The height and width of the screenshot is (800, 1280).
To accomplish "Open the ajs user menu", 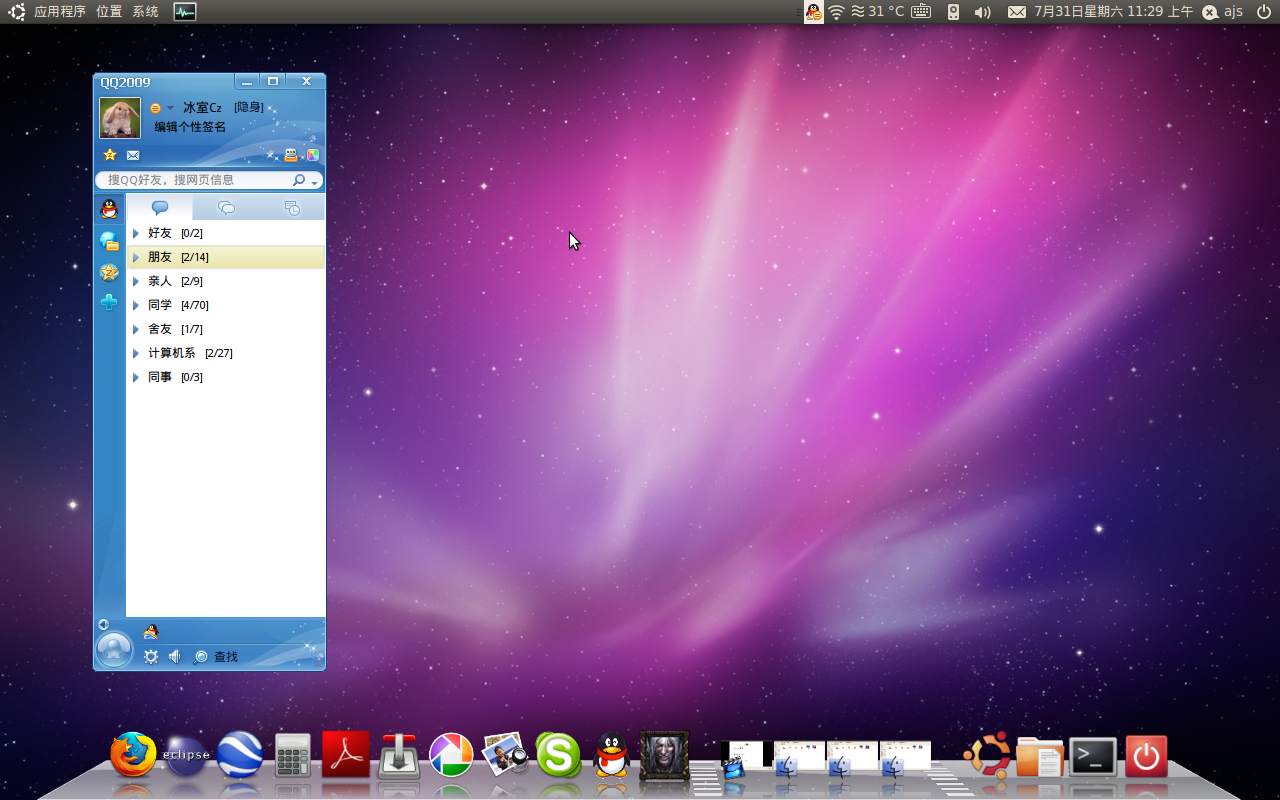I will tap(1222, 12).
